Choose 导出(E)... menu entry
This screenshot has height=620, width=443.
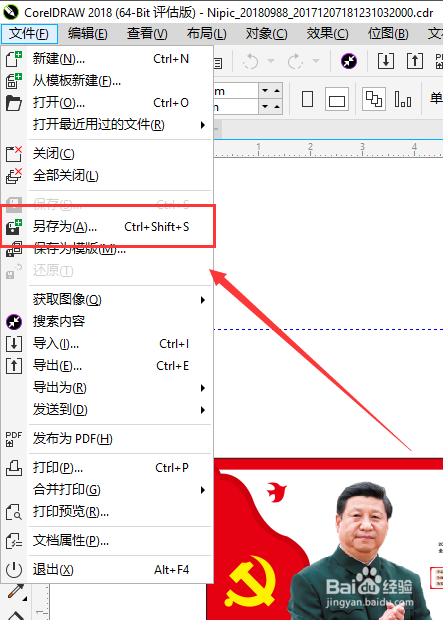(x=107, y=366)
